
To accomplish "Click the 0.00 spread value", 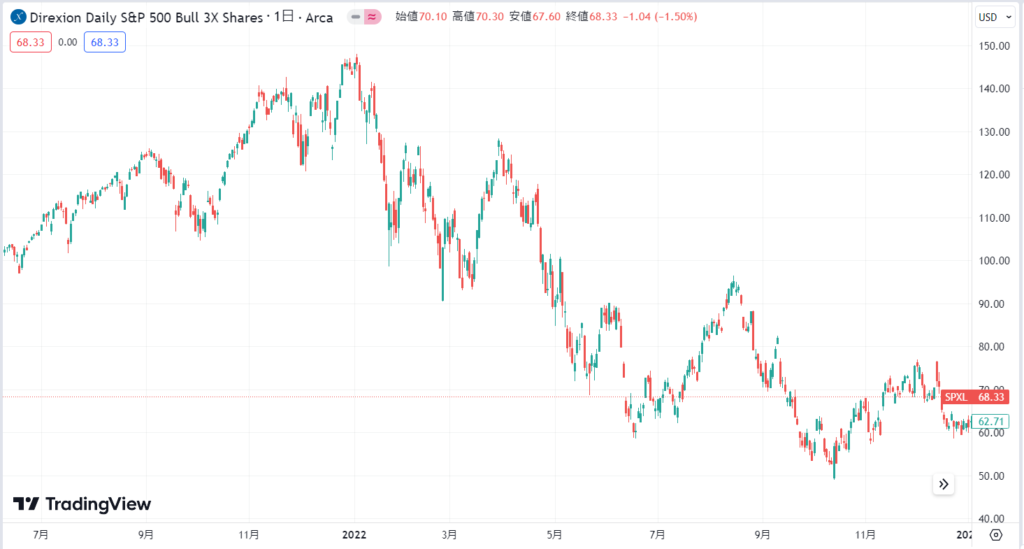I will click(x=67, y=42).
